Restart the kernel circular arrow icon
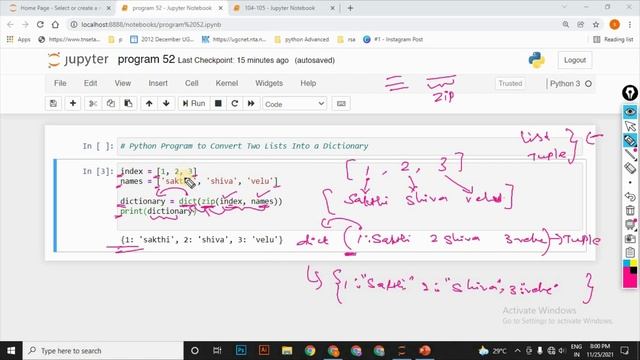 [235, 104]
